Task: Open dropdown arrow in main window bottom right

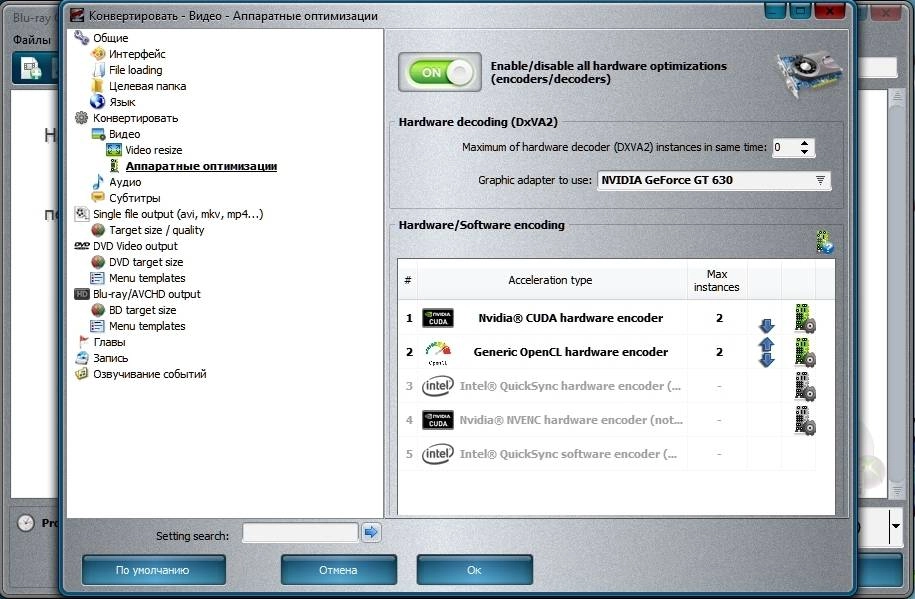Action: 896,525
